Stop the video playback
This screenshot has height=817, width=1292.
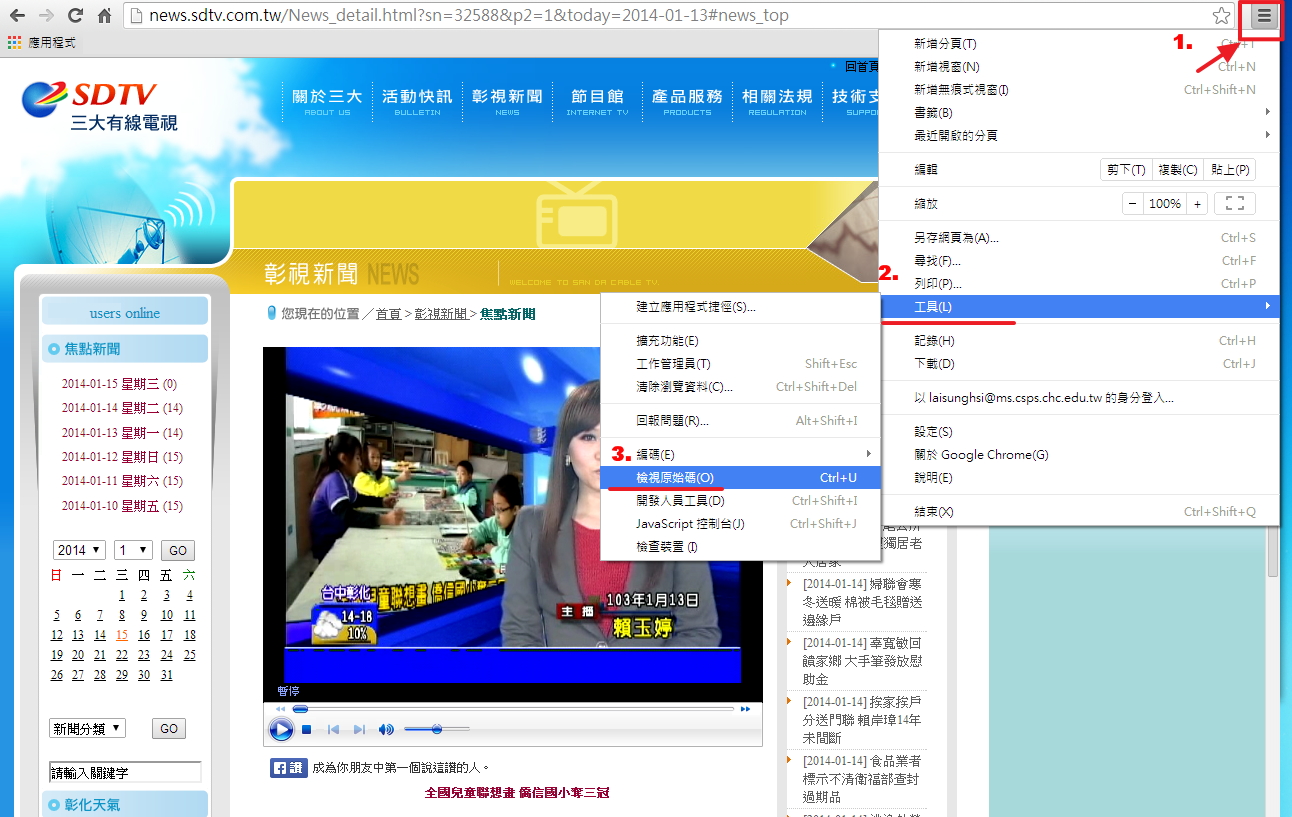pos(307,730)
